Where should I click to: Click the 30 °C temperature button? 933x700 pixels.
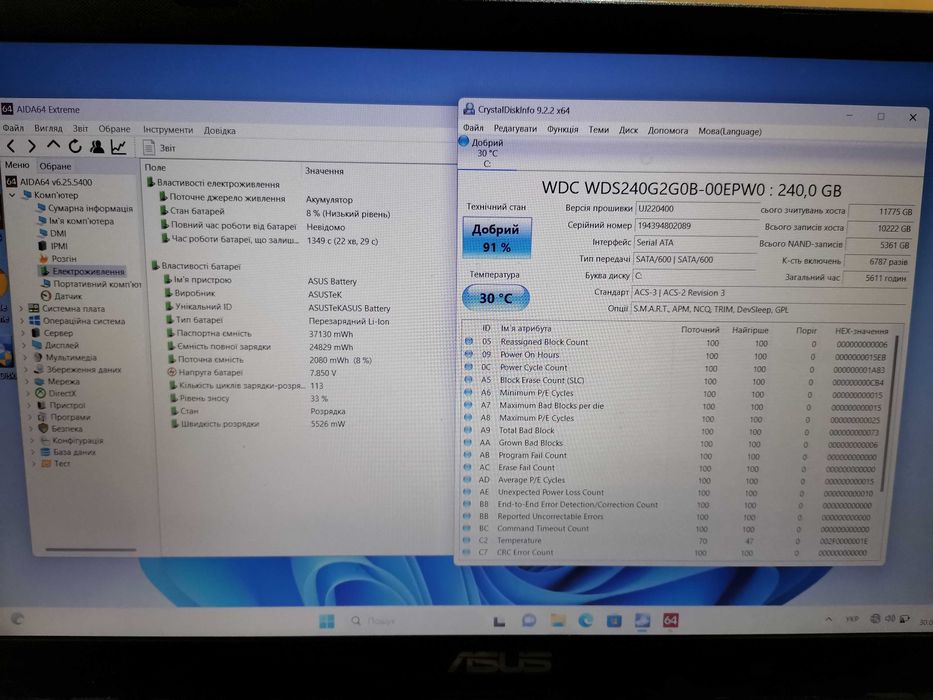pos(496,298)
